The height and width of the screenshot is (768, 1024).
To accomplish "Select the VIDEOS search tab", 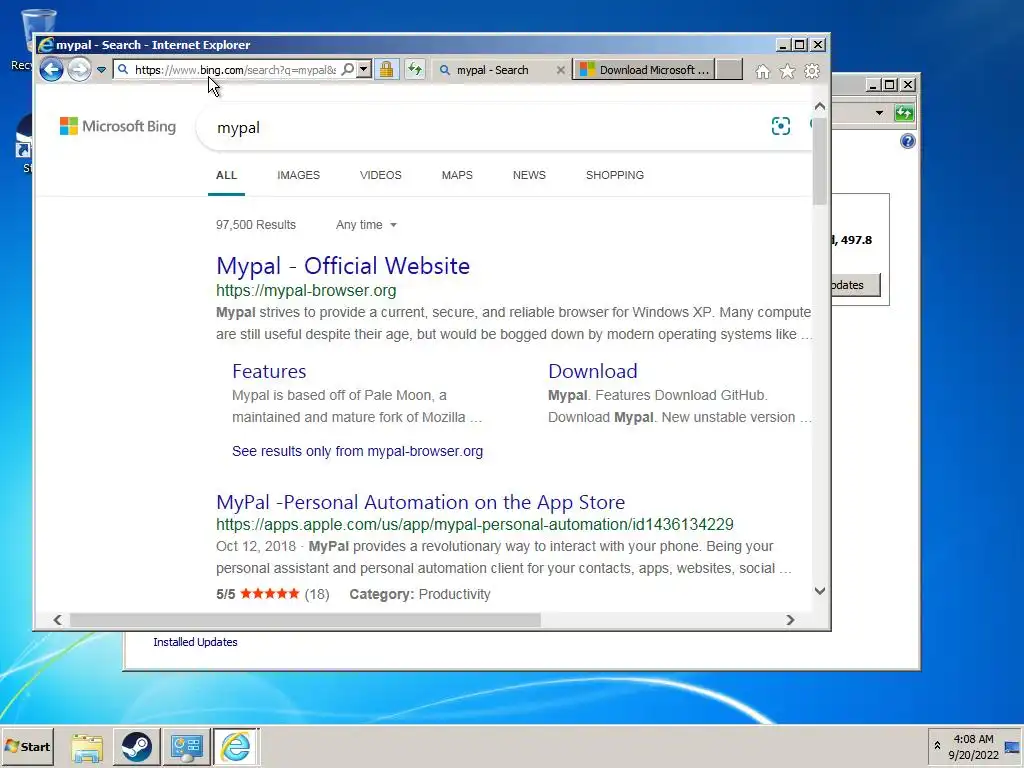I will 381,175.
